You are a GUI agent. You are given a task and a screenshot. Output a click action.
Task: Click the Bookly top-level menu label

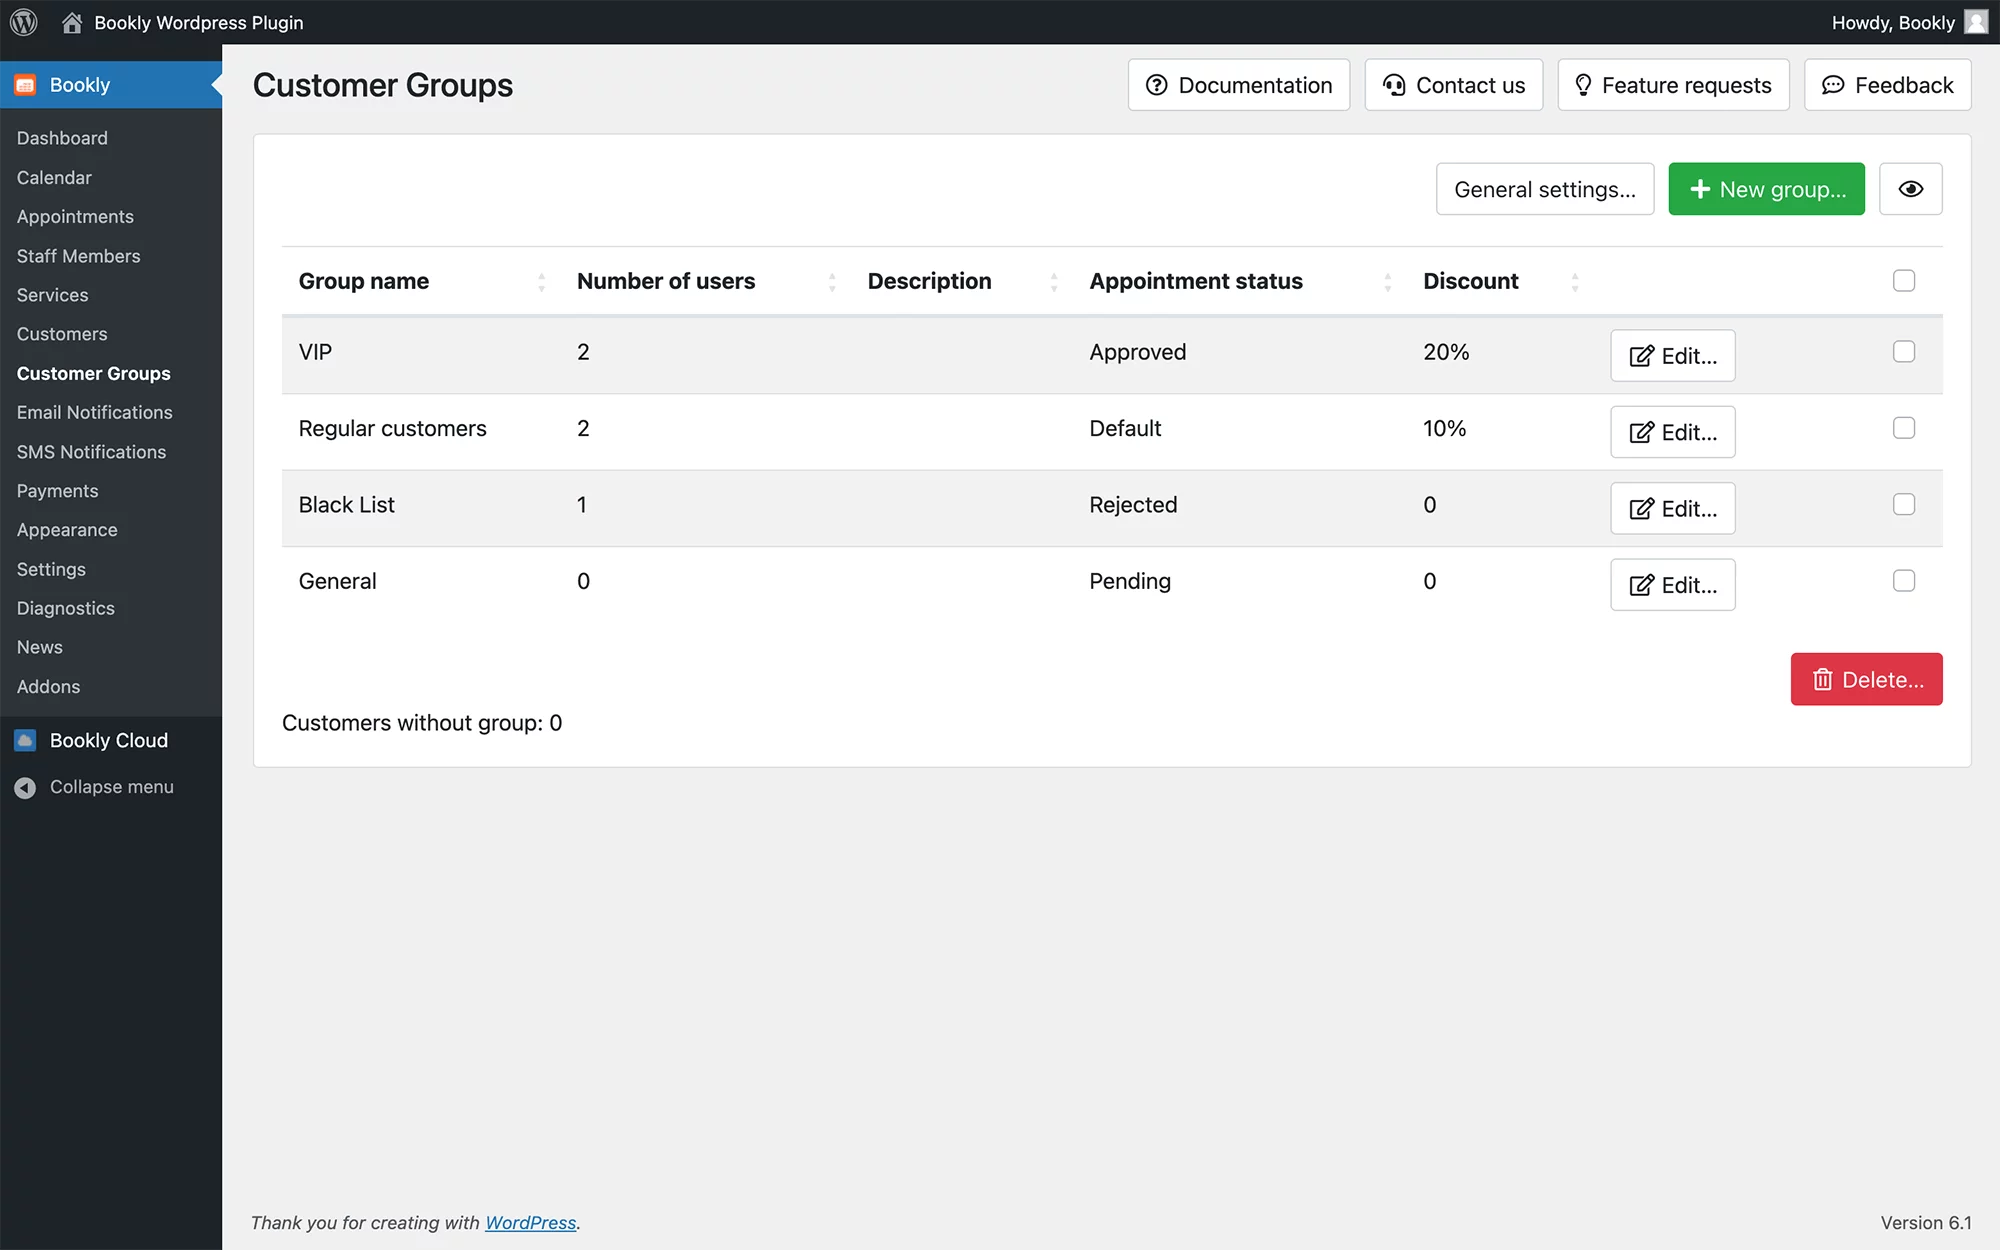point(80,85)
